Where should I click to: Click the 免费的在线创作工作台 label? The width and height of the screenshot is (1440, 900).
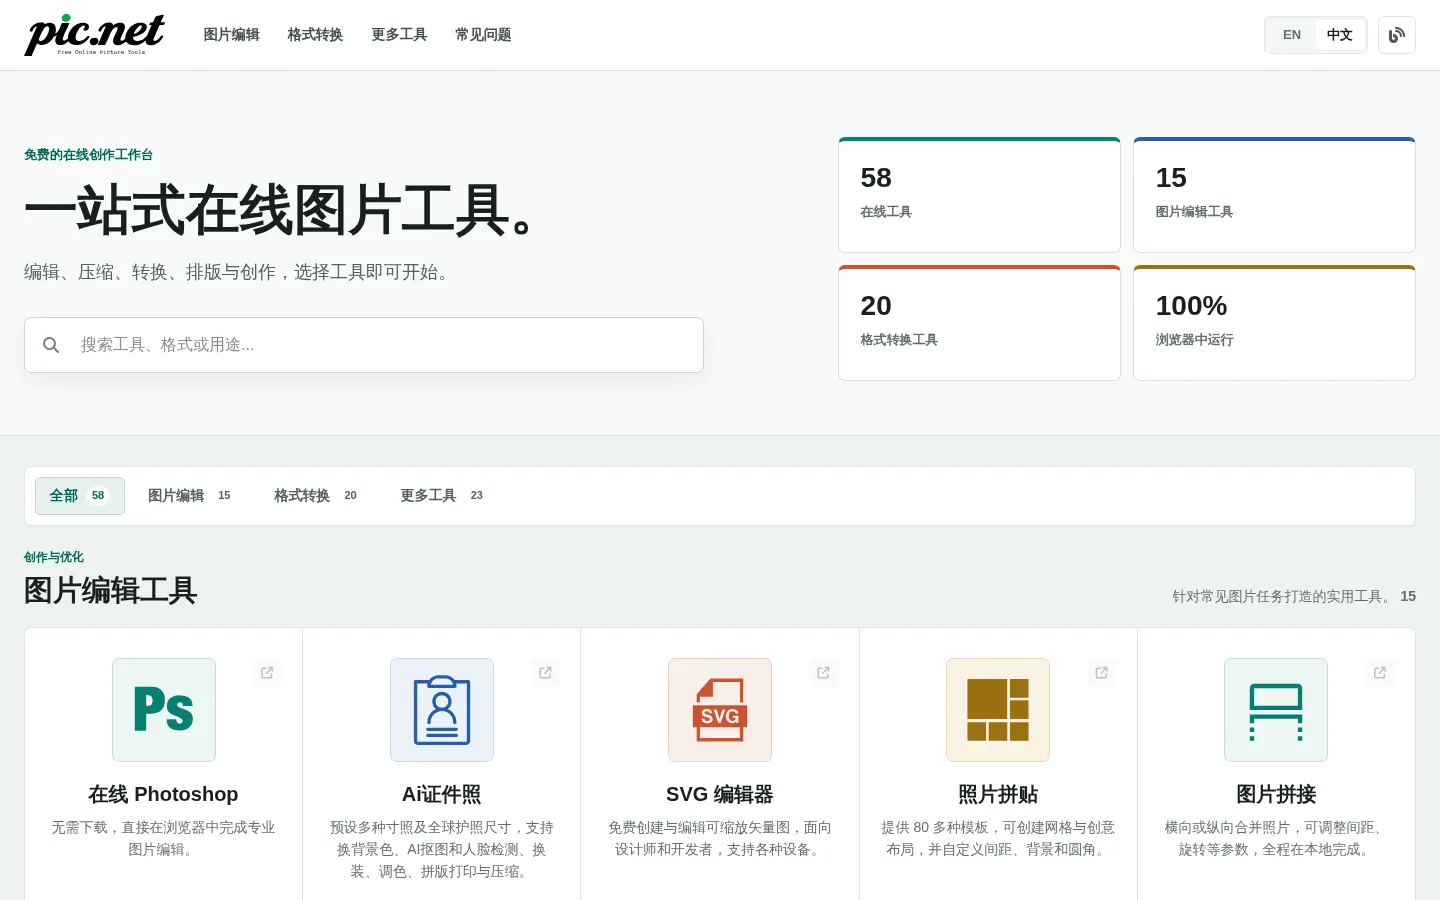click(89, 155)
